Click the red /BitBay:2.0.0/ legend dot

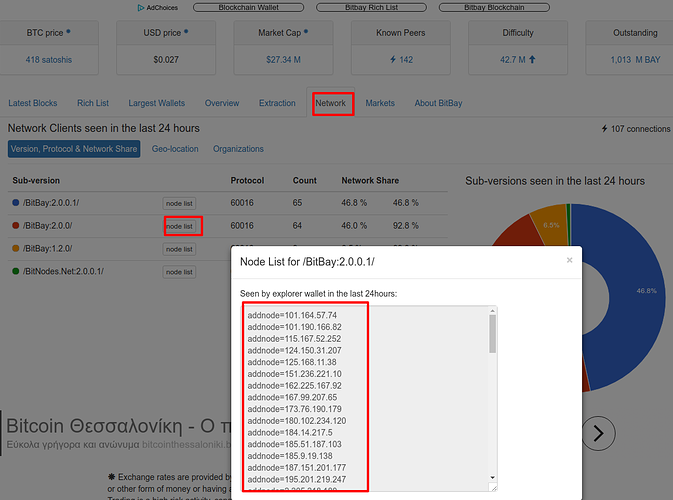(15, 225)
